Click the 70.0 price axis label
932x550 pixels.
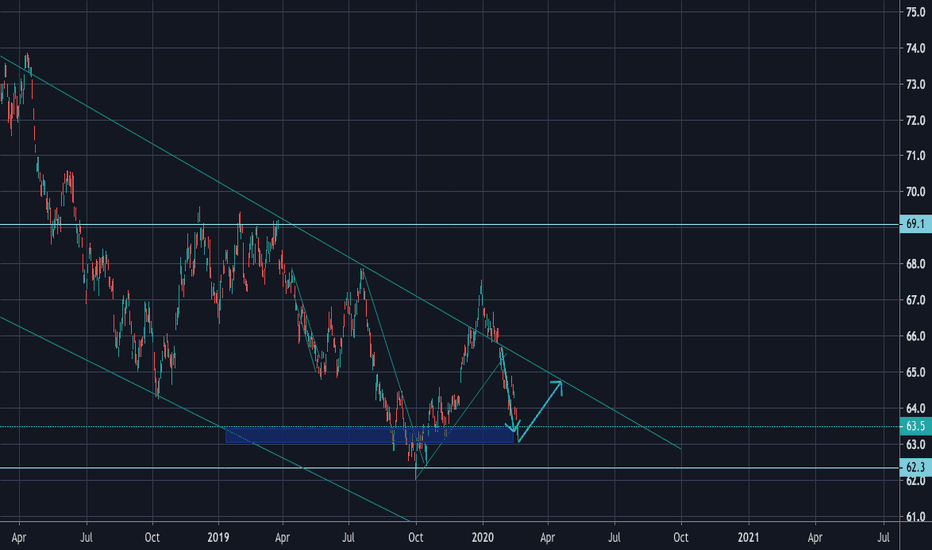click(x=915, y=192)
